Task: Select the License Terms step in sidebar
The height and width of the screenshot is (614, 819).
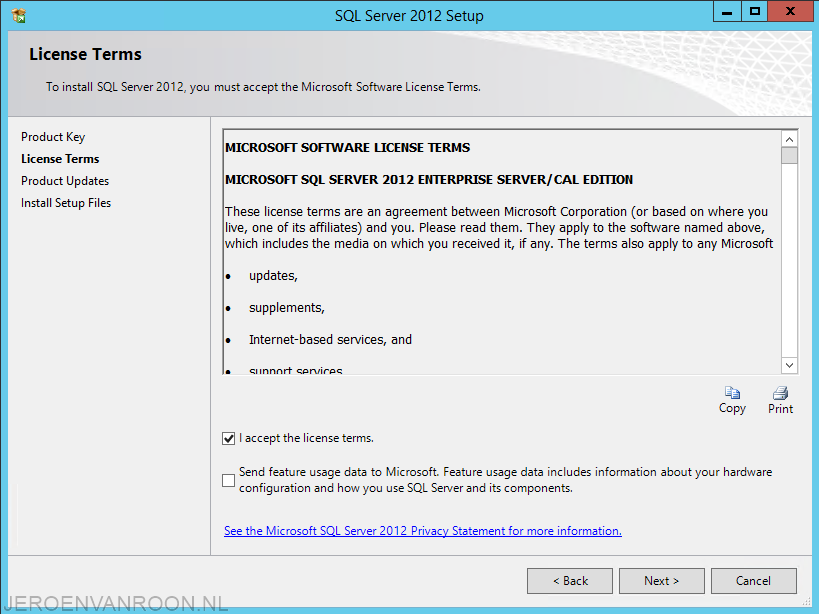Action: [60, 159]
